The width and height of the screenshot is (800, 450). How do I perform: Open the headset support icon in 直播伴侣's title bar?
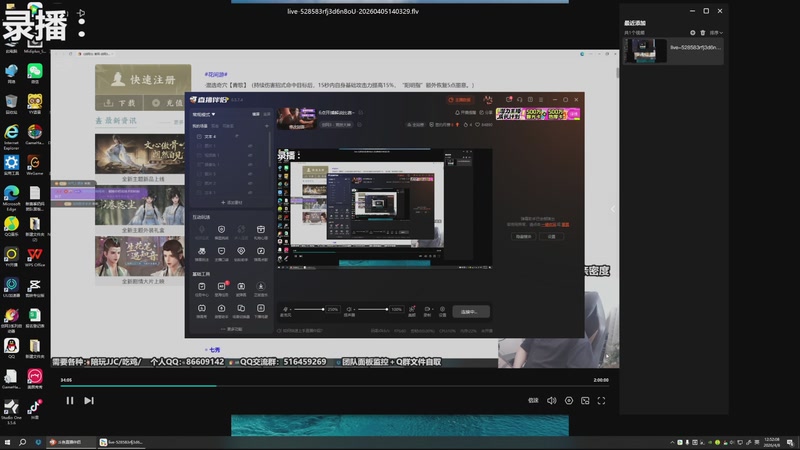pos(519,100)
